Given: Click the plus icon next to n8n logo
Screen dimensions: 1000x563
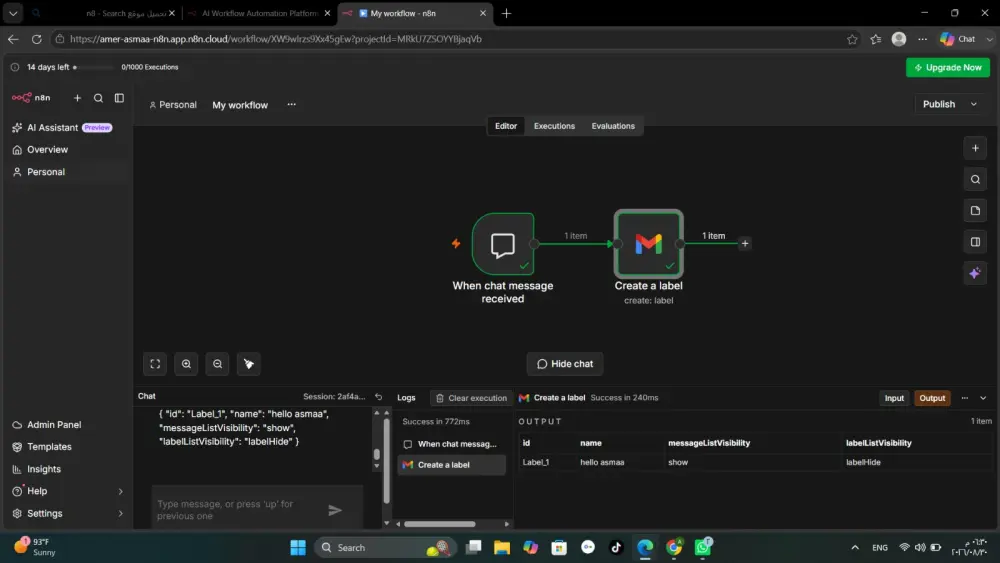Looking at the screenshot, I should pyautogui.click(x=77, y=98).
